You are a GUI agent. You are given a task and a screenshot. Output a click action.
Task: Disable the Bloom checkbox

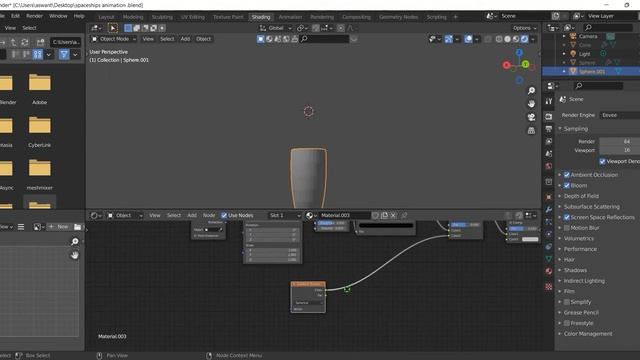(567, 185)
